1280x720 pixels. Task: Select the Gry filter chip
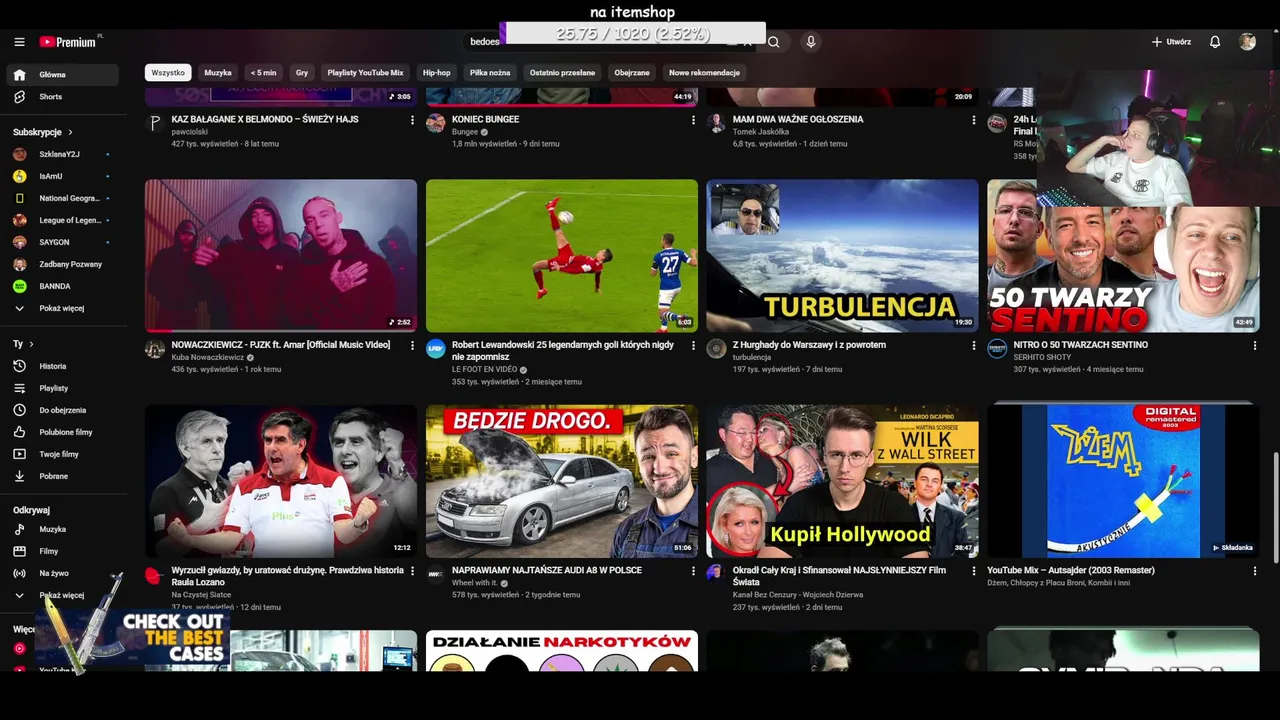[x=302, y=73]
